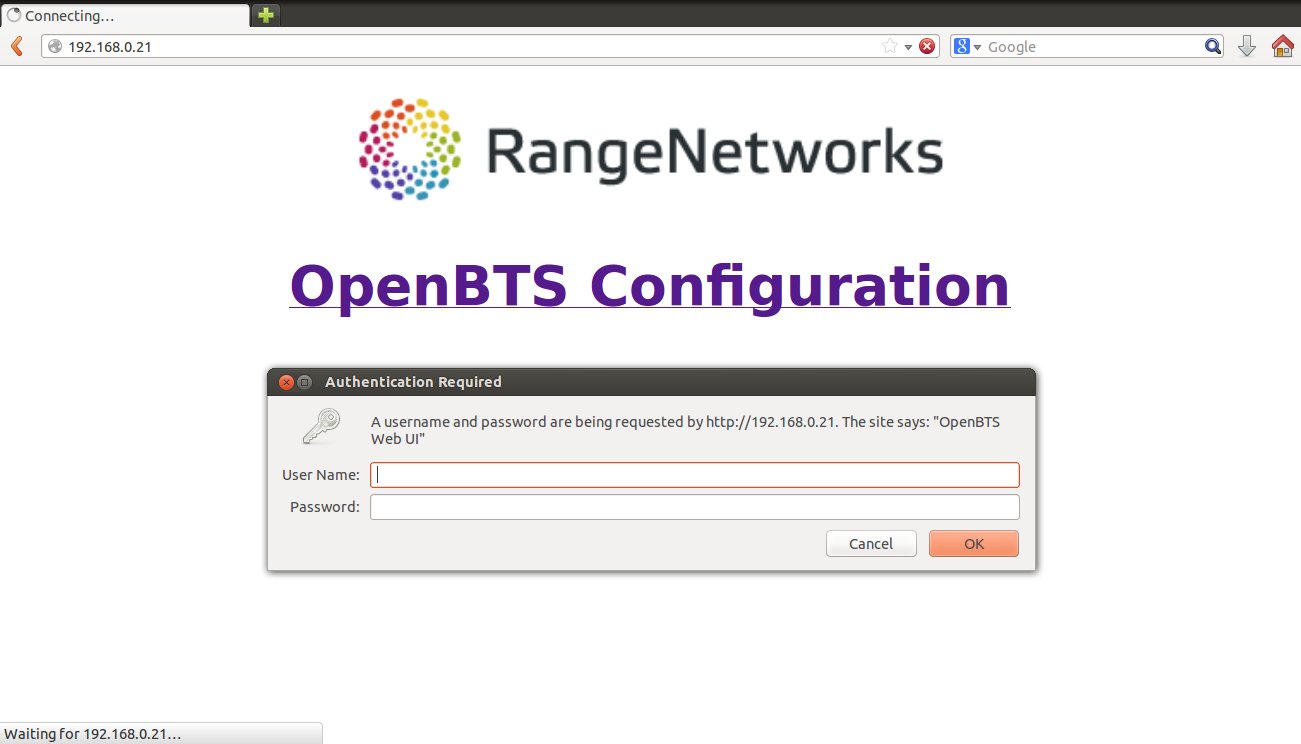The height and width of the screenshot is (744, 1301).
Task: Click the Cancel button
Action: point(871,543)
